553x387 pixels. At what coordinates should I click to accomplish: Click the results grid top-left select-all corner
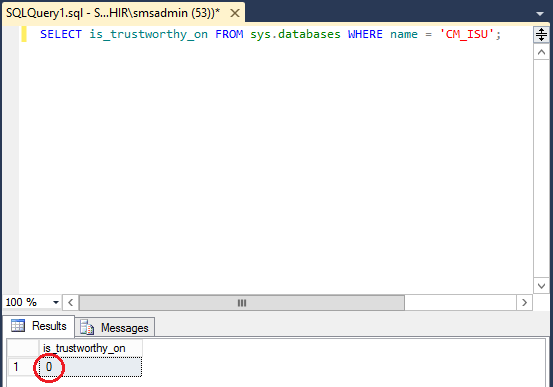[x=23, y=348]
